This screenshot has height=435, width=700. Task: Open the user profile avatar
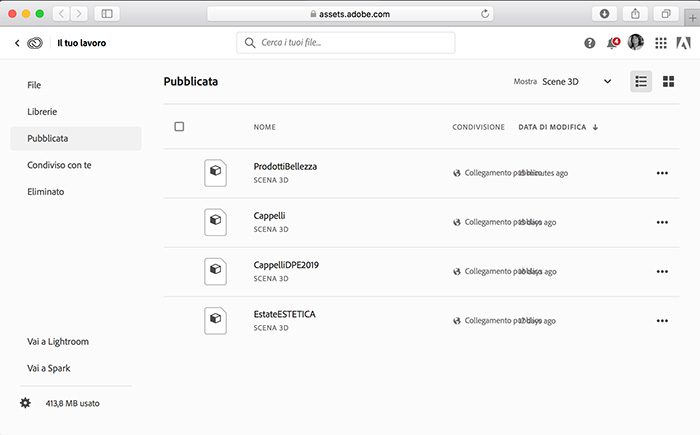tap(636, 42)
